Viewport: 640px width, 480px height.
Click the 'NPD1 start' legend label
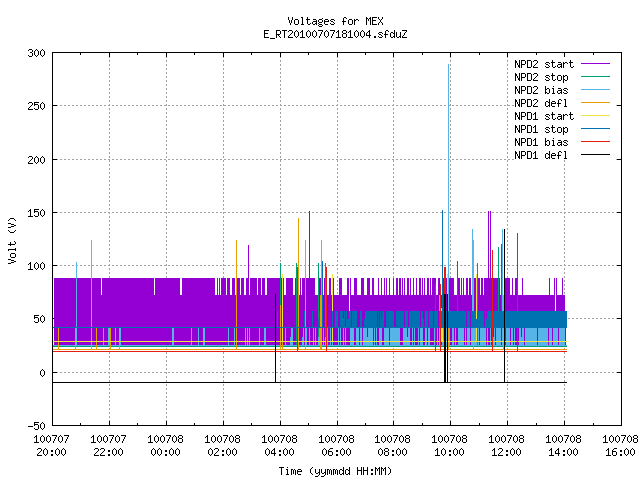(544, 116)
